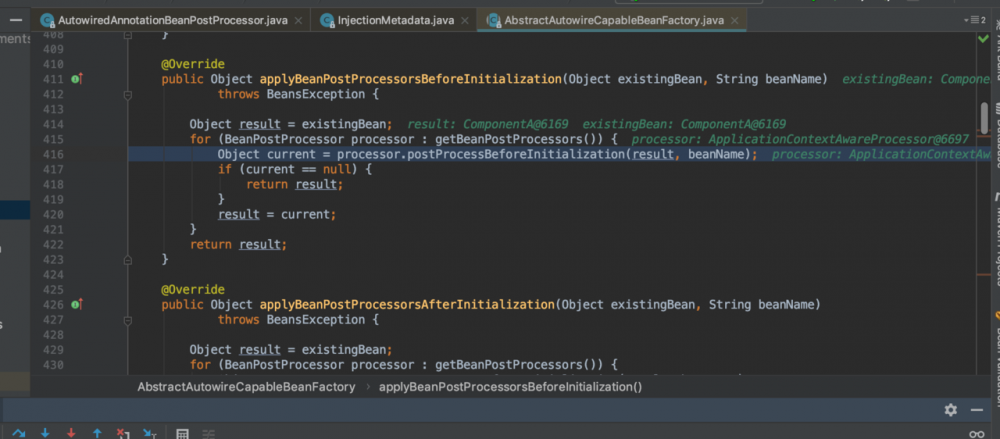Click Drop Frame debugger icon
1000x439 pixels.
pos(124,433)
